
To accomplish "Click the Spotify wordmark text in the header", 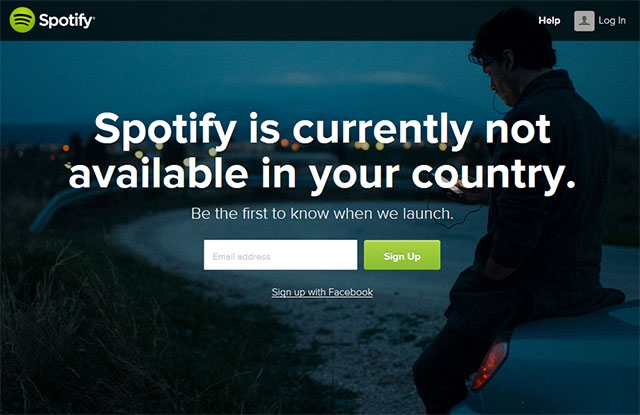I will click(67, 20).
